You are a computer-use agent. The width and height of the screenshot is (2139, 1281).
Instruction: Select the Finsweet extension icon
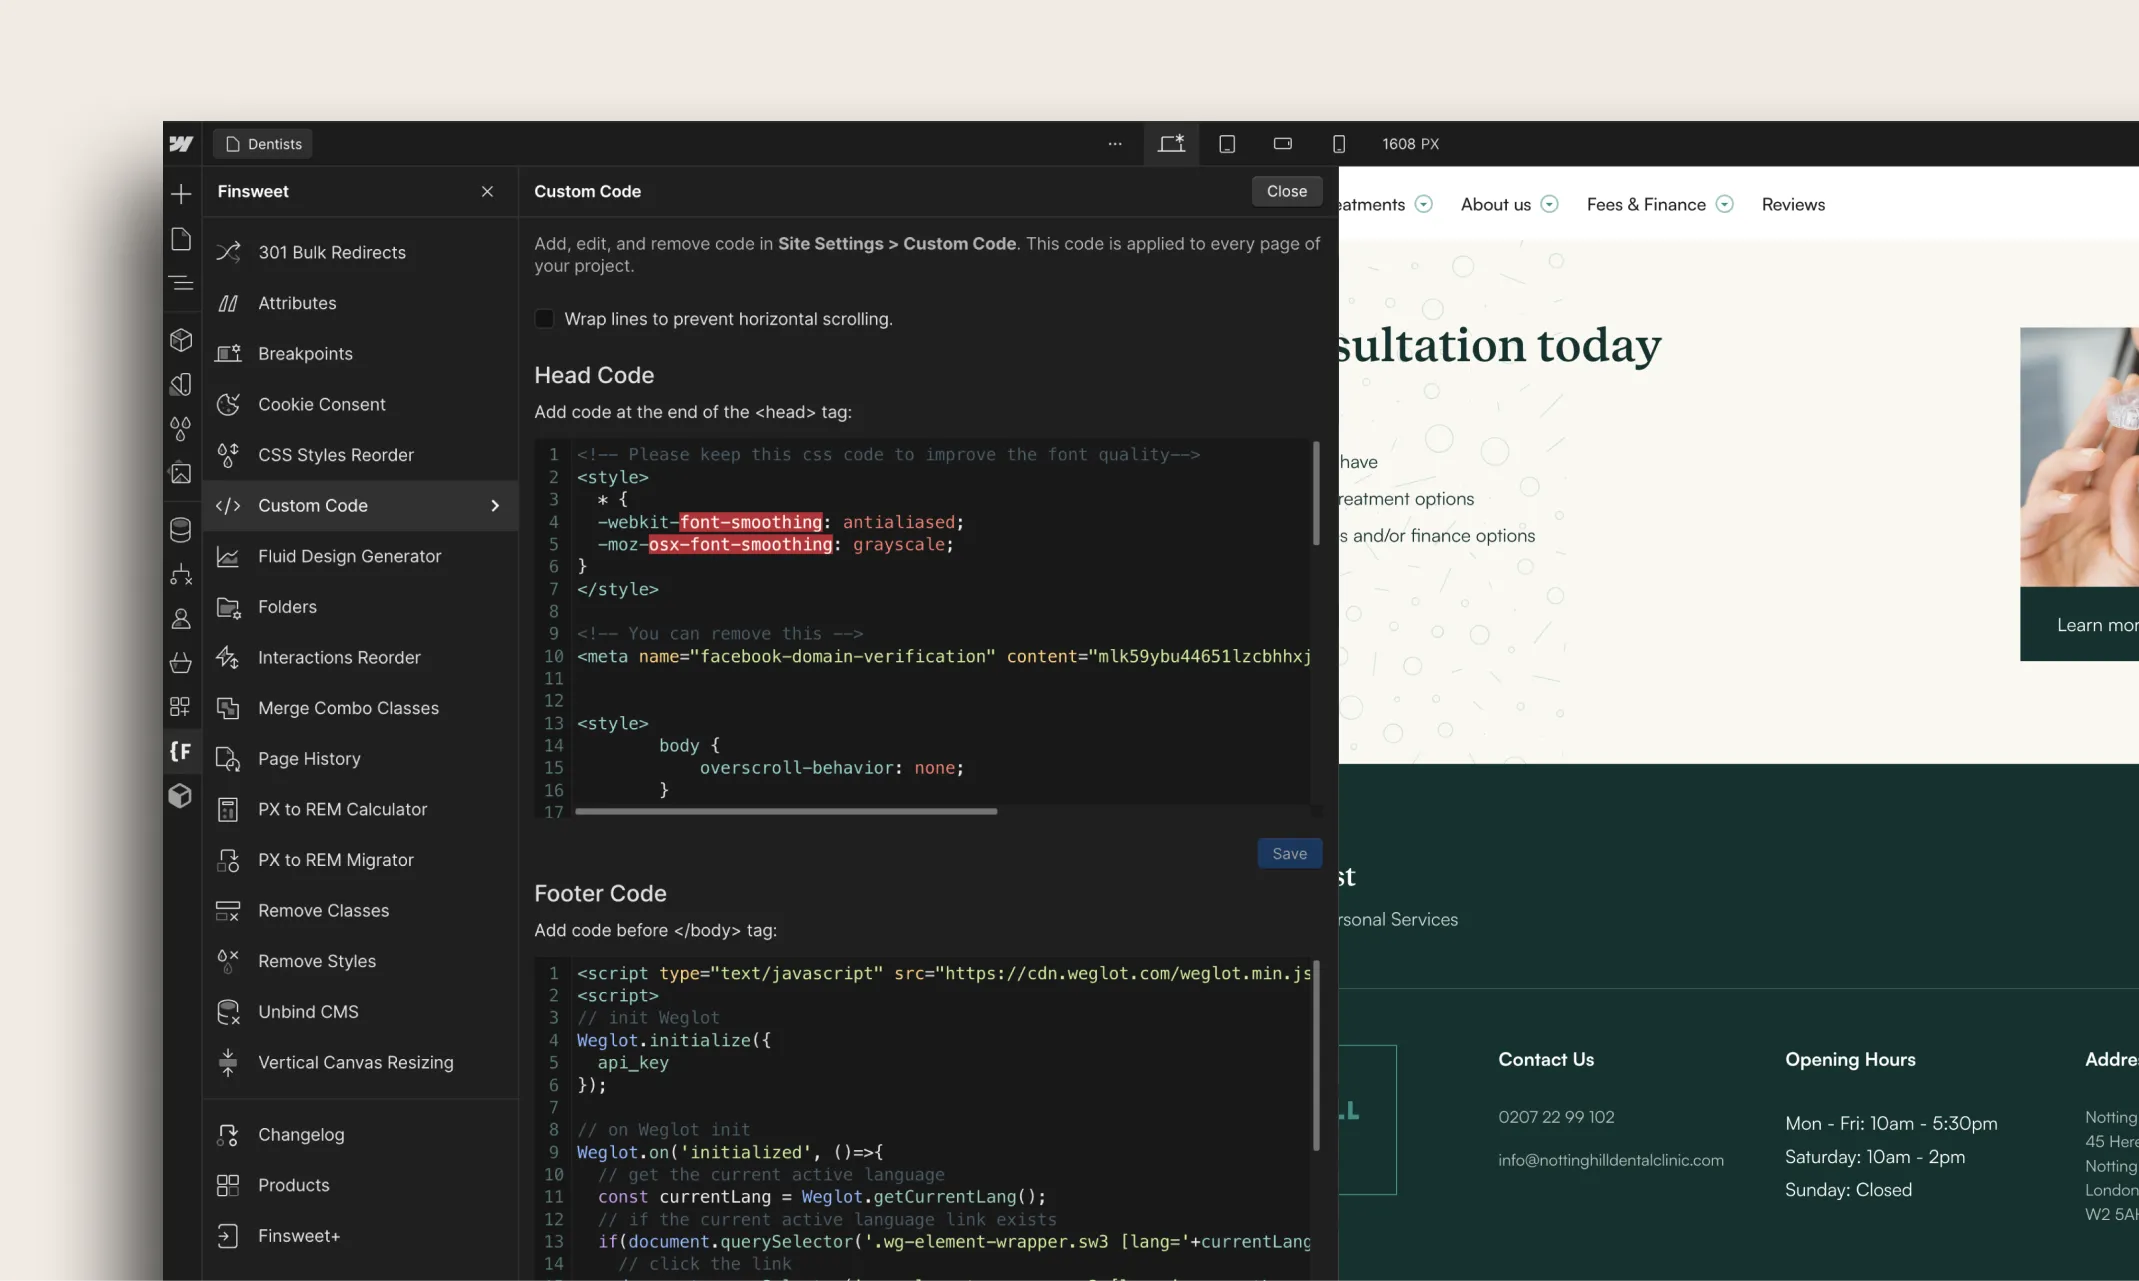(181, 751)
